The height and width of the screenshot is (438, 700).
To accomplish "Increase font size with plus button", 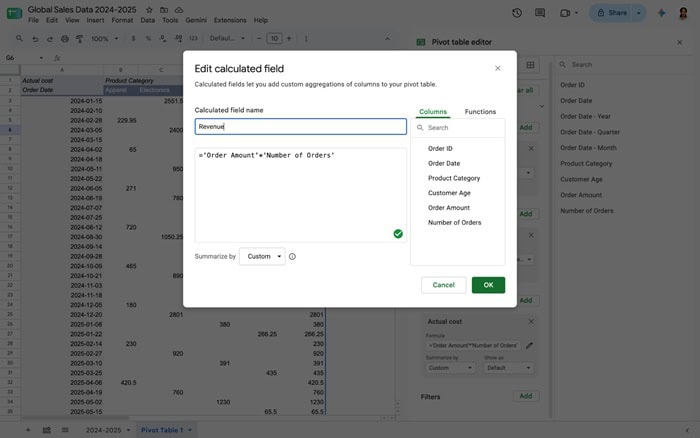I will pos(289,39).
